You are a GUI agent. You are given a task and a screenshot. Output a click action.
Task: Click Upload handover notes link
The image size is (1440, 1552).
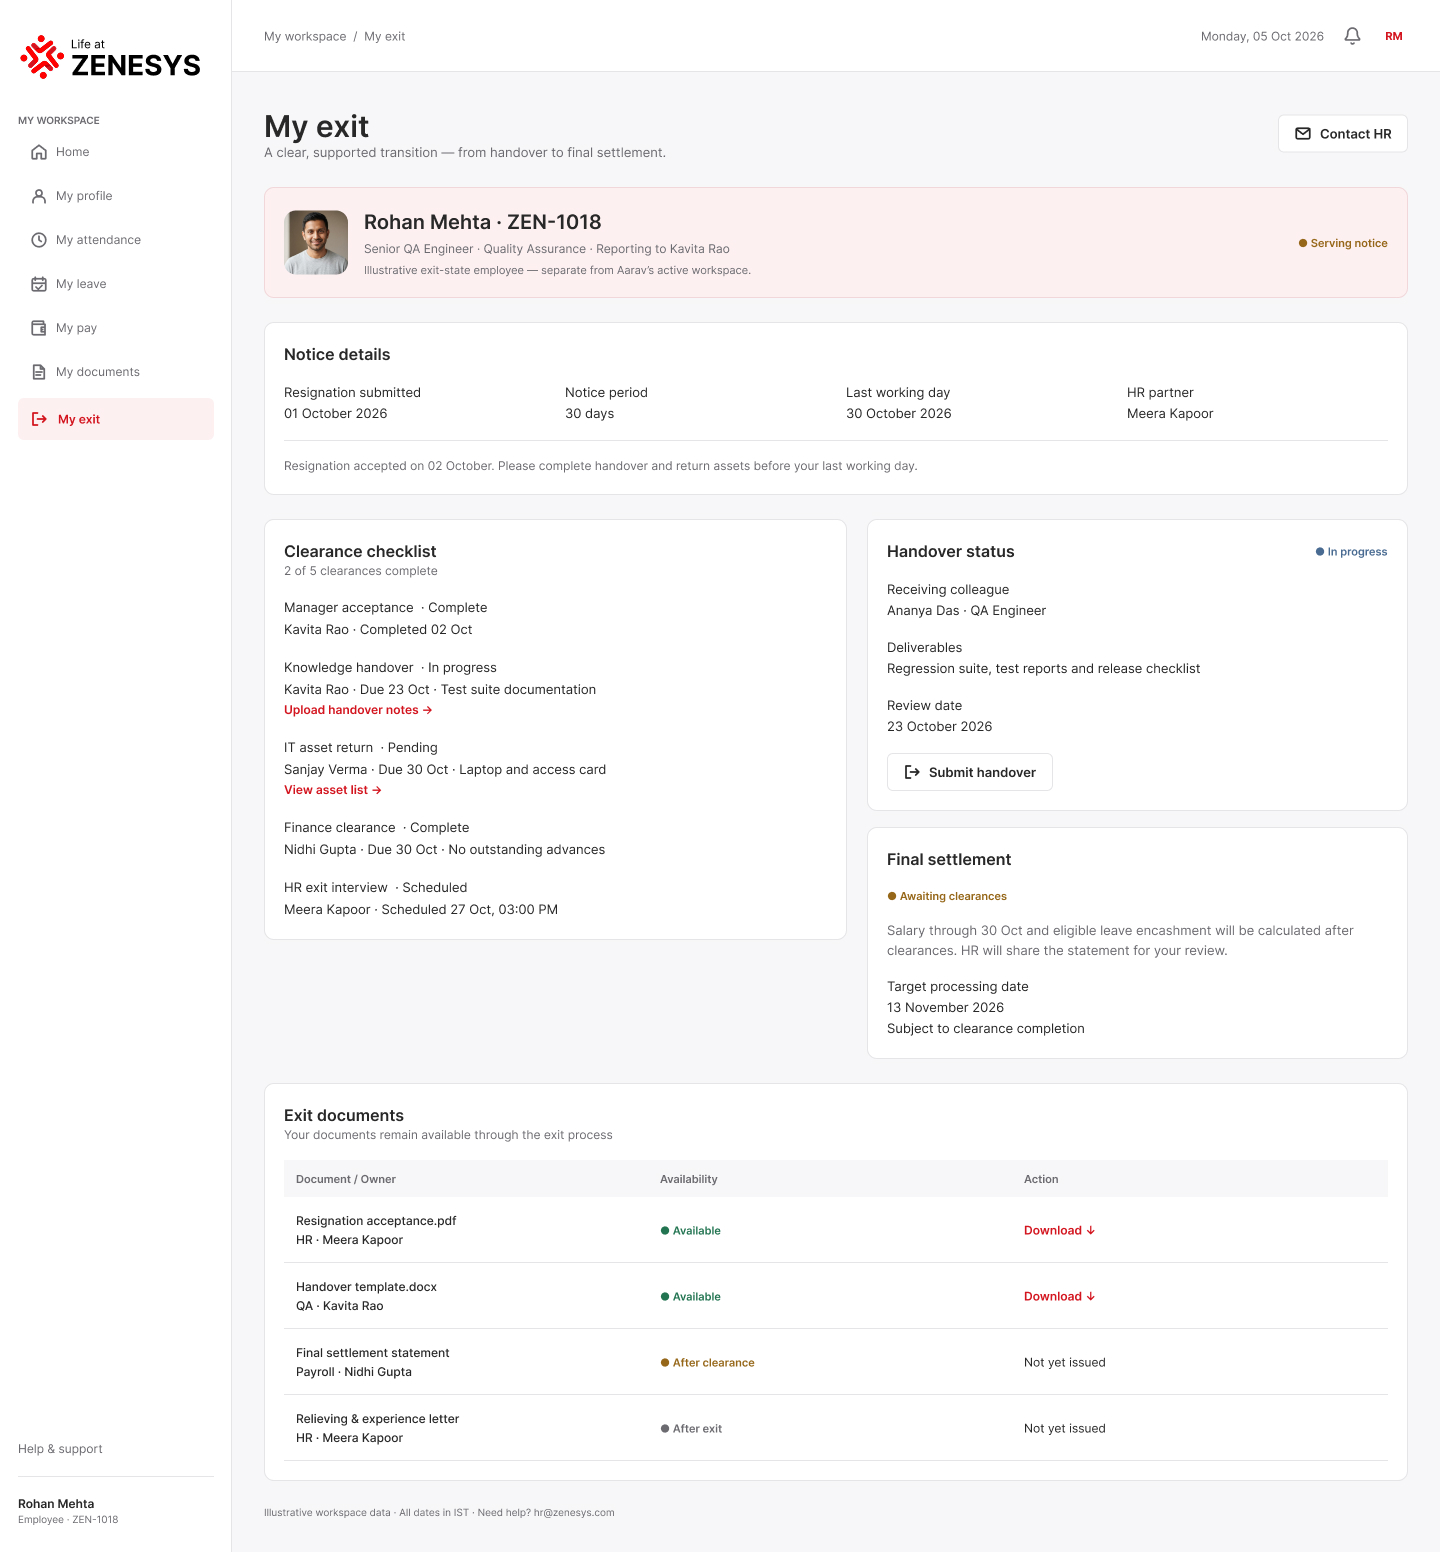(358, 710)
